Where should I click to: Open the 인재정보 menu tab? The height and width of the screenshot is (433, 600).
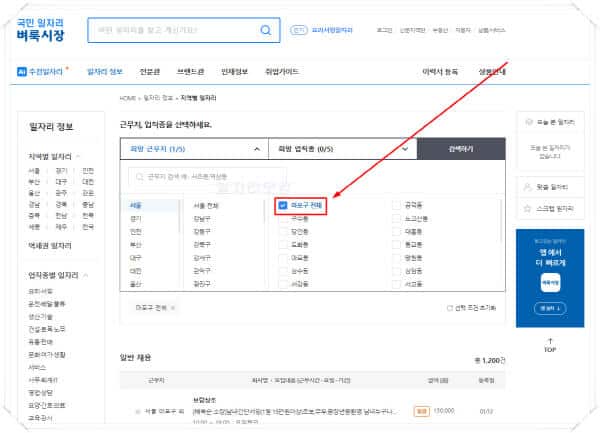click(x=235, y=72)
